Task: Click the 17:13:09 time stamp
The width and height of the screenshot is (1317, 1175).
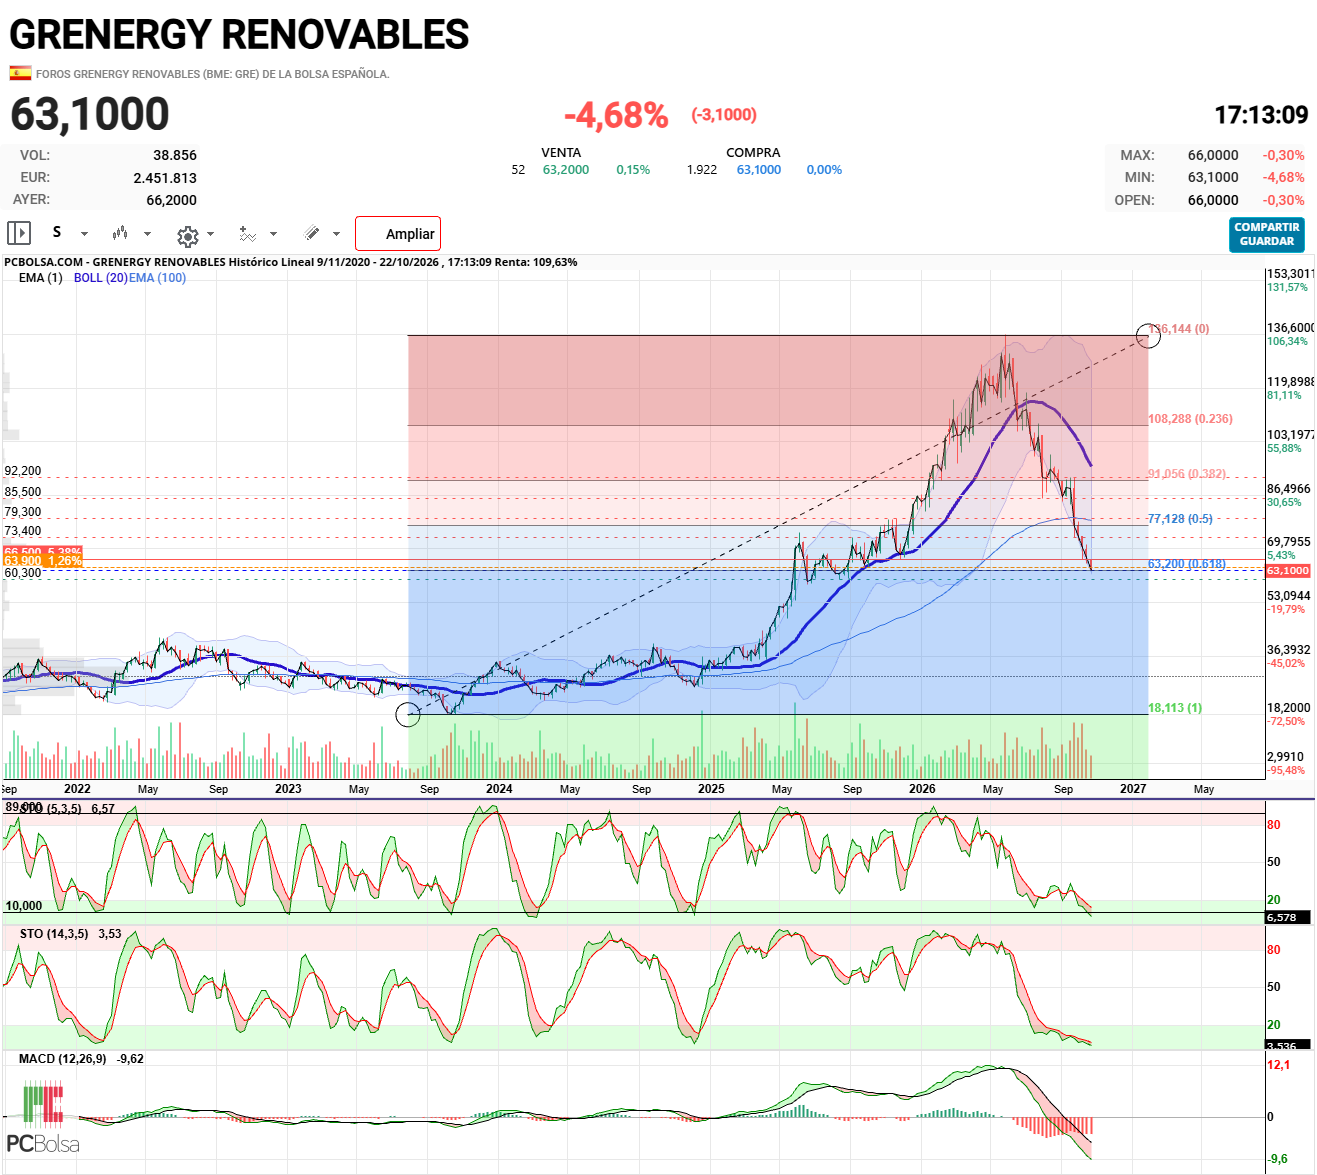Action: tap(1261, 115)
